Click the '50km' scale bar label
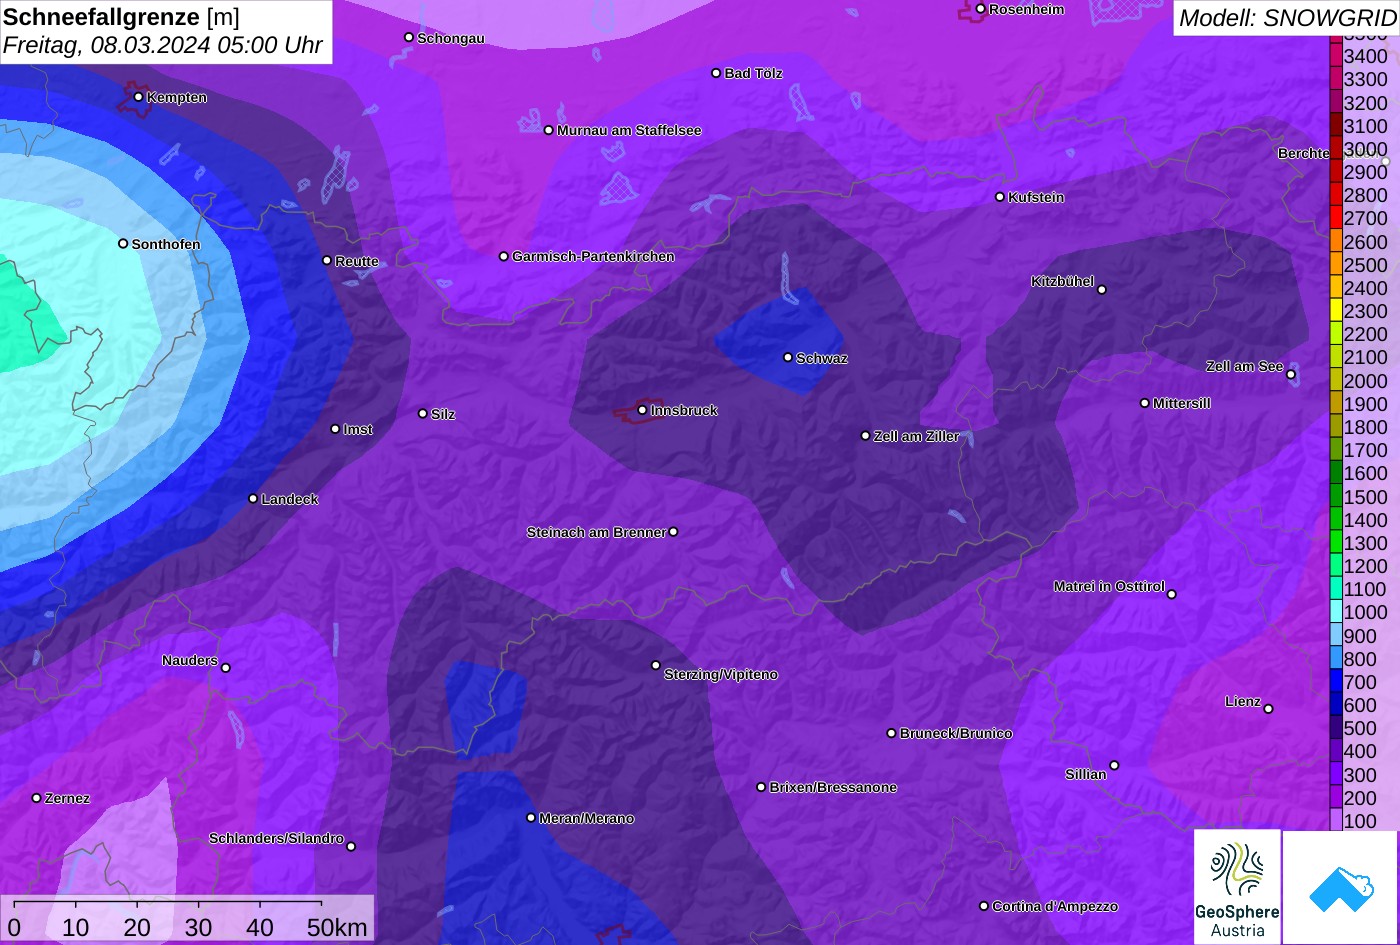Image resolution: width=1400 pixels, height=945 pixels. click(x=337, y=927)
